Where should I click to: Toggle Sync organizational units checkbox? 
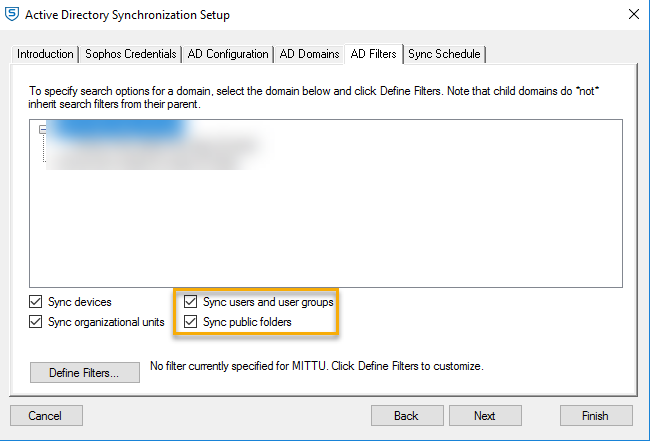click(37, 323)
